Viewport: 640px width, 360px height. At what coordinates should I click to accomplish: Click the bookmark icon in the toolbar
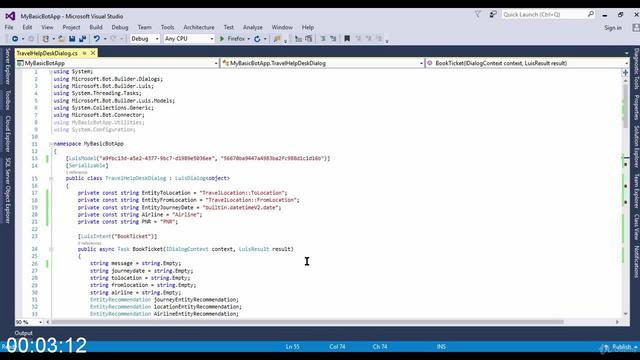point(347,39)
